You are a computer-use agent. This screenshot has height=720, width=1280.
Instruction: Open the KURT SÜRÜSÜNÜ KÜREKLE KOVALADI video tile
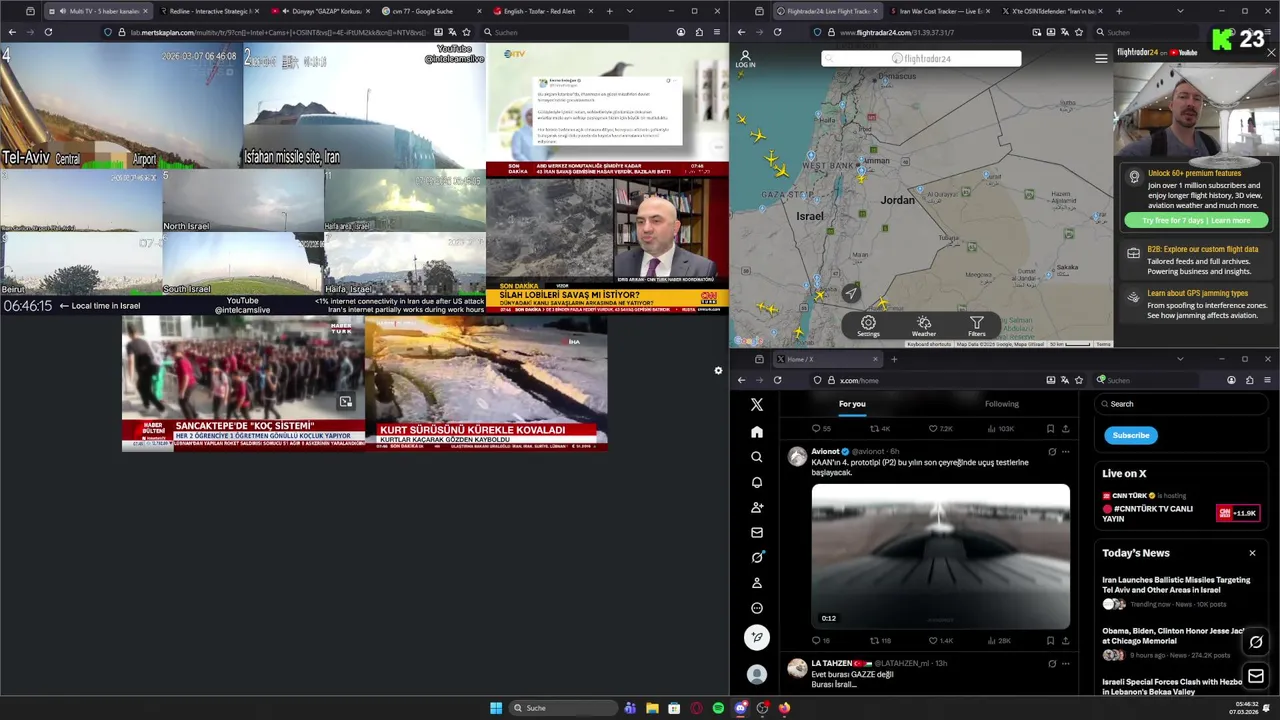(486, 384)
